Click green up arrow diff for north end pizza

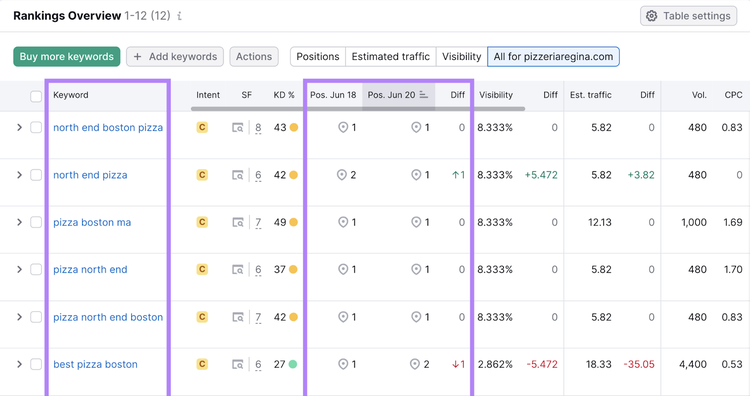click(x=458, y=175)
